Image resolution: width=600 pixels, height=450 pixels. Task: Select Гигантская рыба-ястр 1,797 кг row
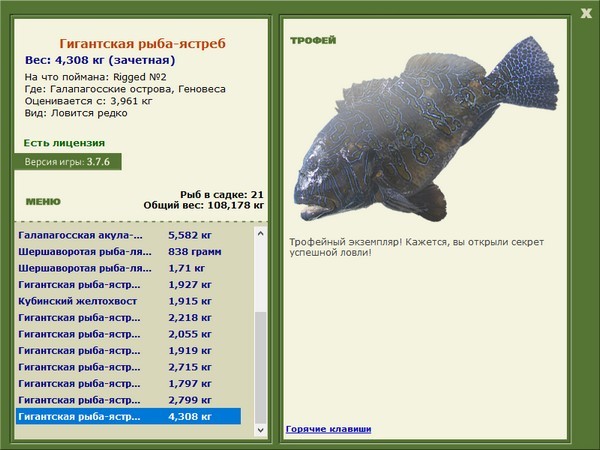(x=128, y=383)
